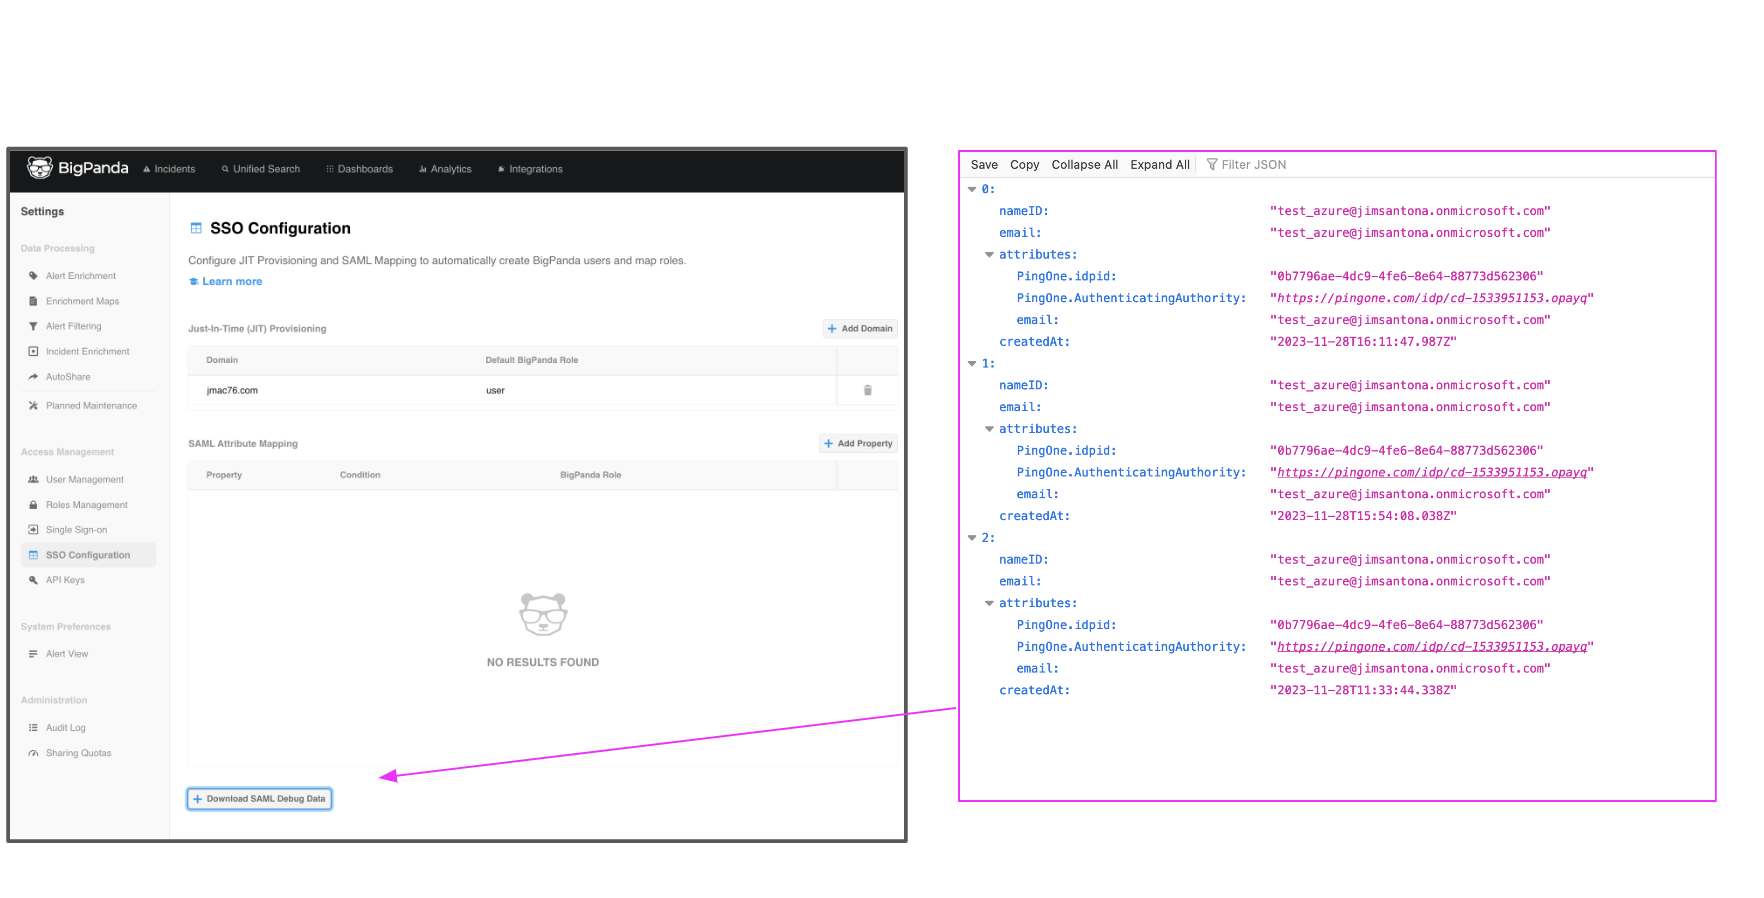Open Integrations in the top navigation
The height and width of the screenshot is (898, 1764).
point(530,169)
